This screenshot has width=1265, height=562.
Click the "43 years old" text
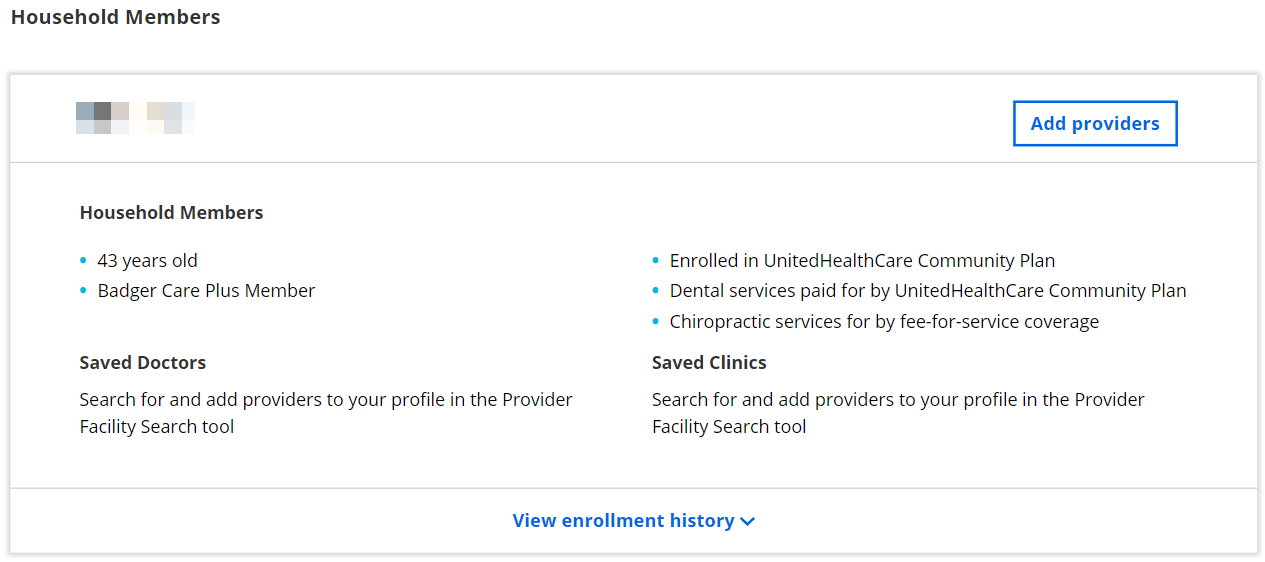point(147,261)
